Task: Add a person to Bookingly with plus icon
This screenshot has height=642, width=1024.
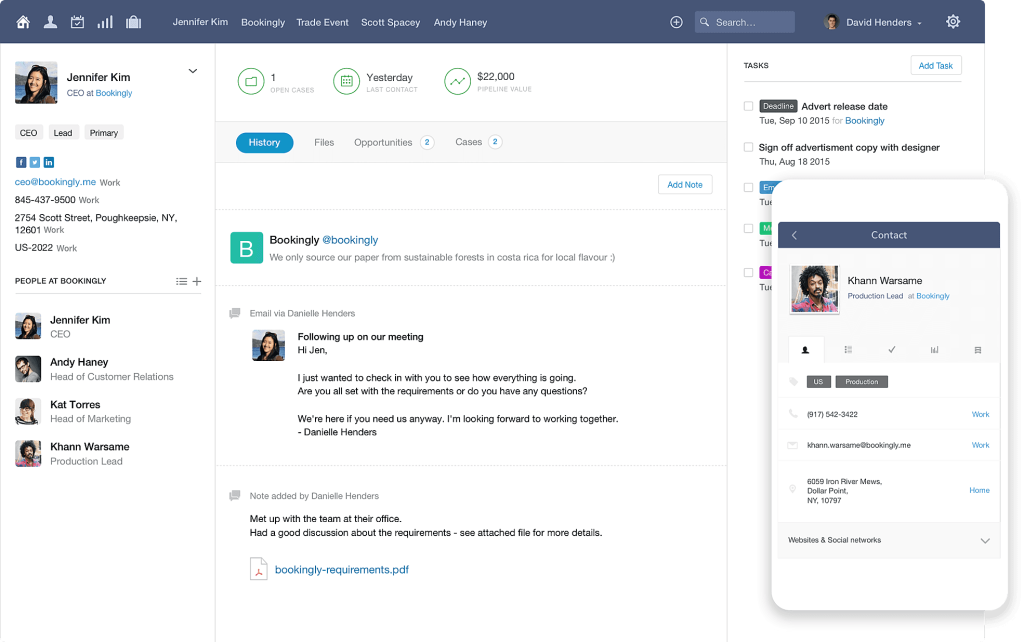Action: pyautogui.click(x=197, y=281)
